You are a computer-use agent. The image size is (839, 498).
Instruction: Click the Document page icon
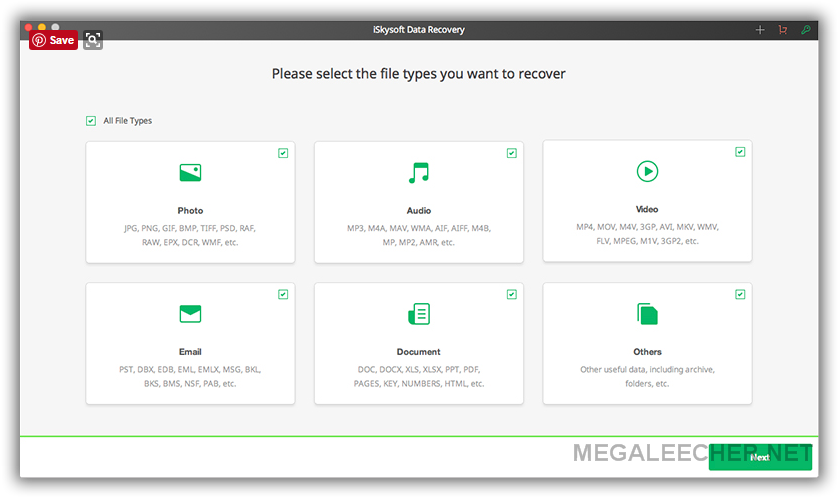[419, 314]
